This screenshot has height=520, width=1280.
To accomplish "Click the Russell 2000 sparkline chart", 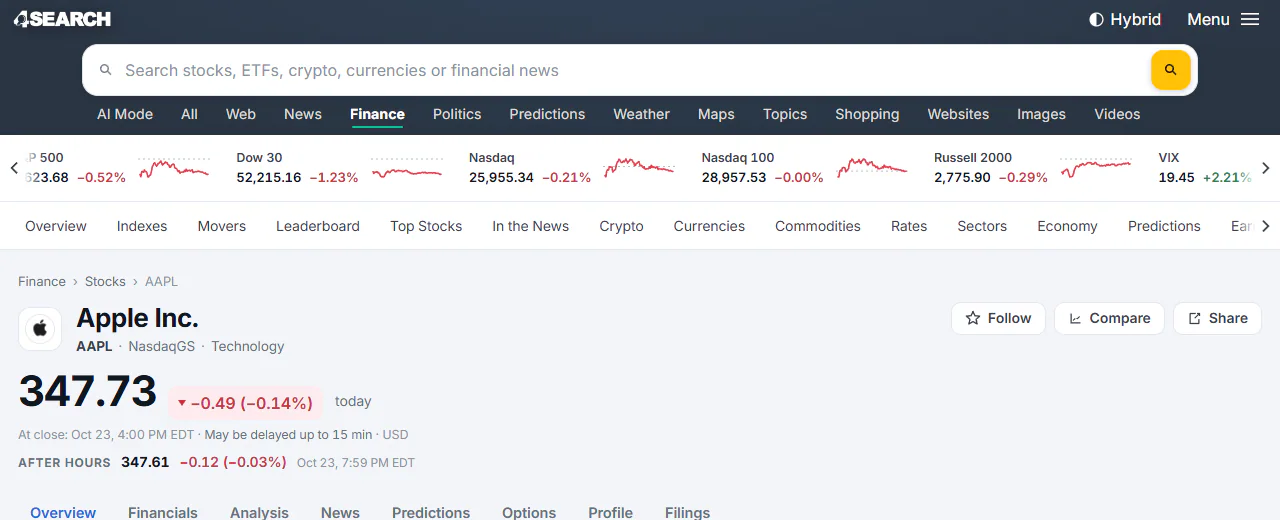I will pos(1096,168).
